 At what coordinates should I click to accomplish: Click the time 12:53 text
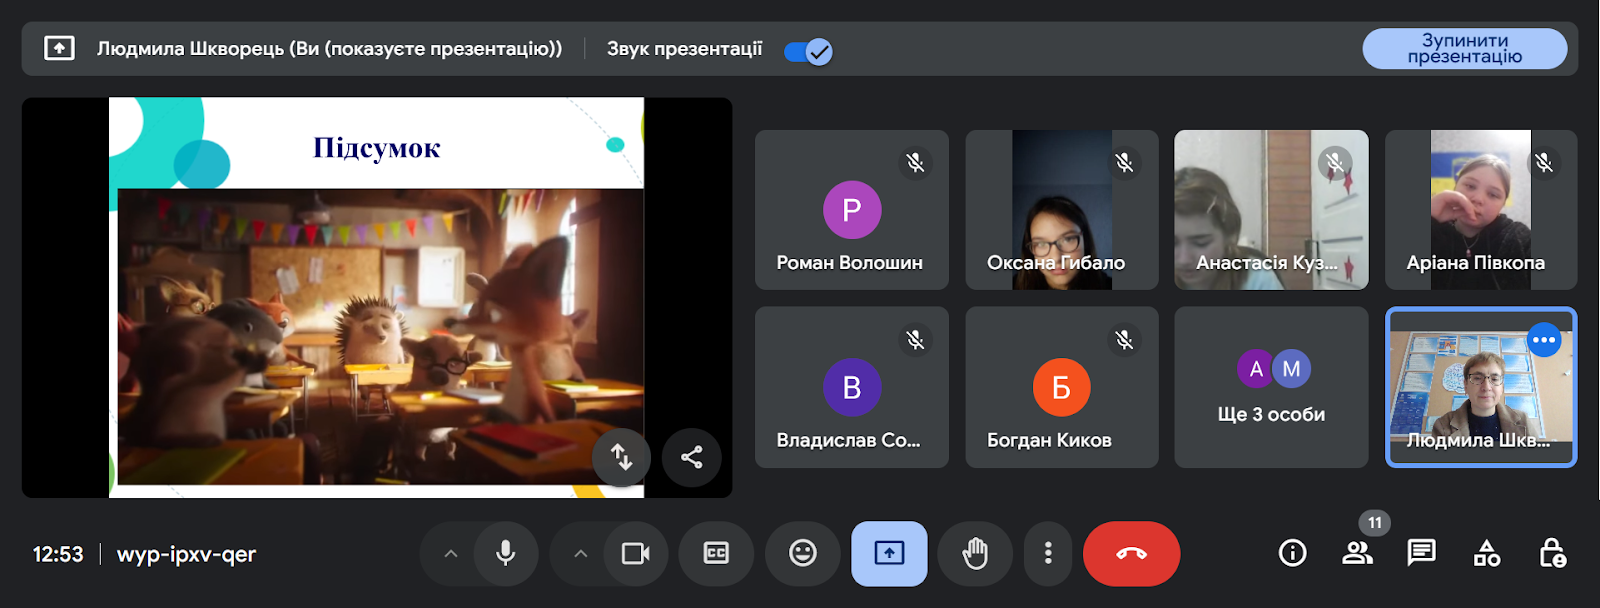click(58, 554)
